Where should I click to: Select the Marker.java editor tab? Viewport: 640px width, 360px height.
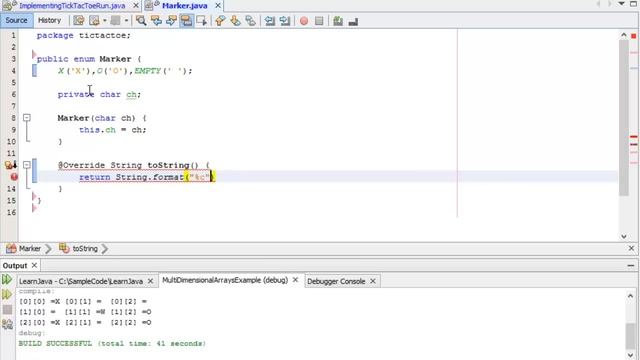tap(184, 6)
